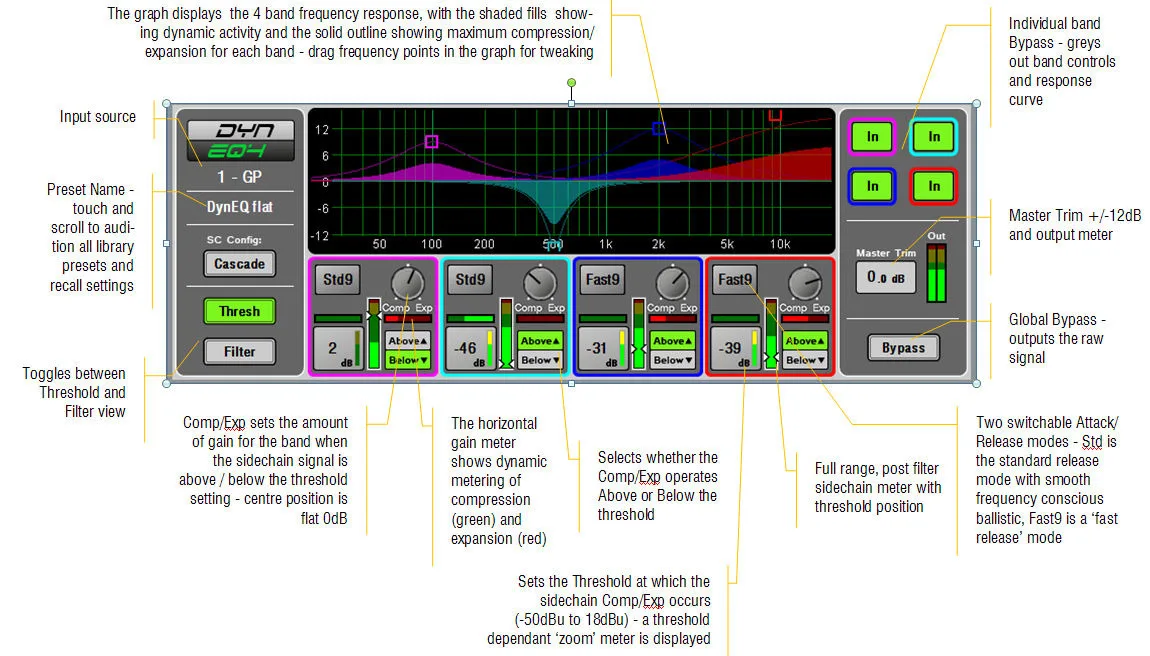Toggle the red band In button
Viewport: 1150px width, 656px height.
934,186
